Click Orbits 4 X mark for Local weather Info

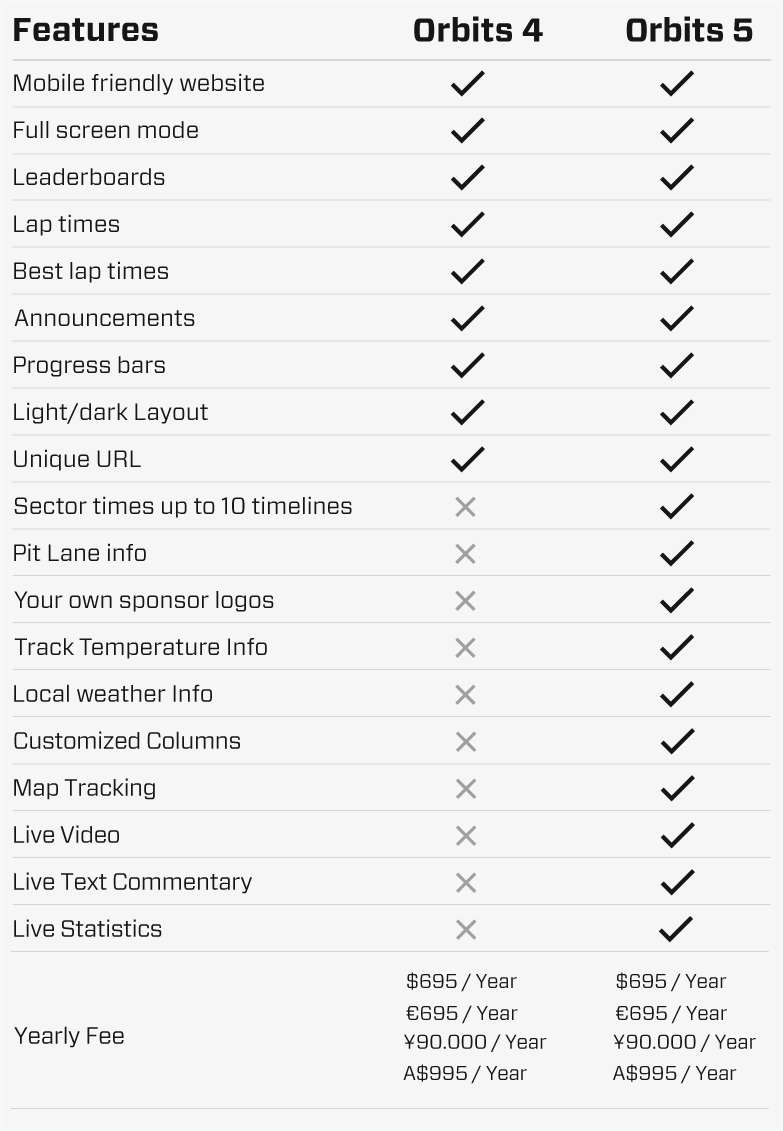click(465, 695)
